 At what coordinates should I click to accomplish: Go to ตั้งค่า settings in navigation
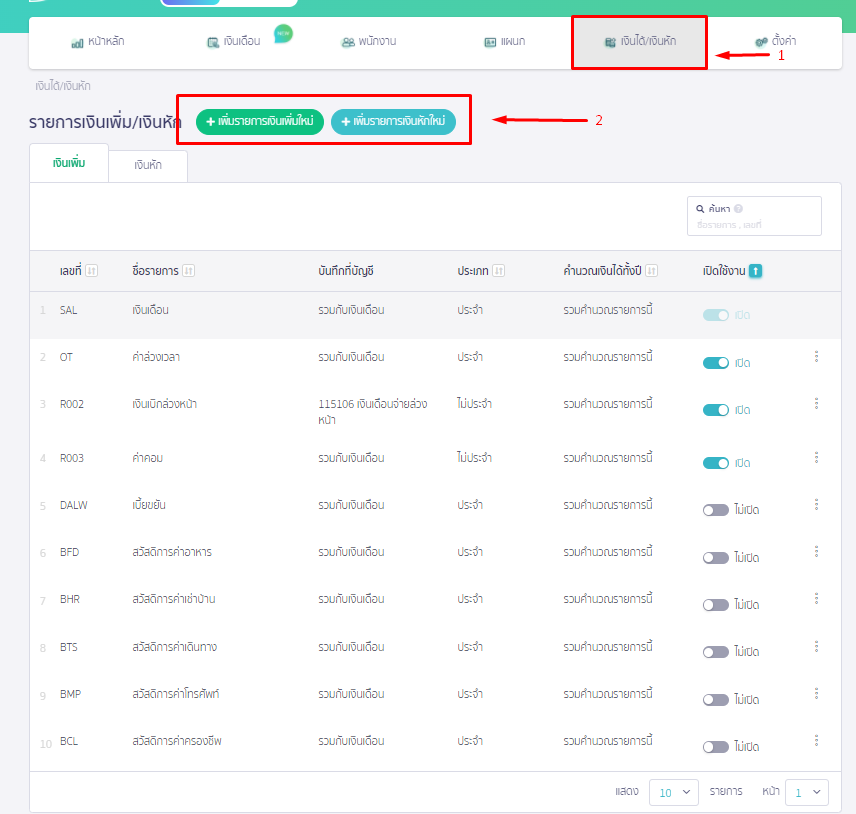click(776, 42)
